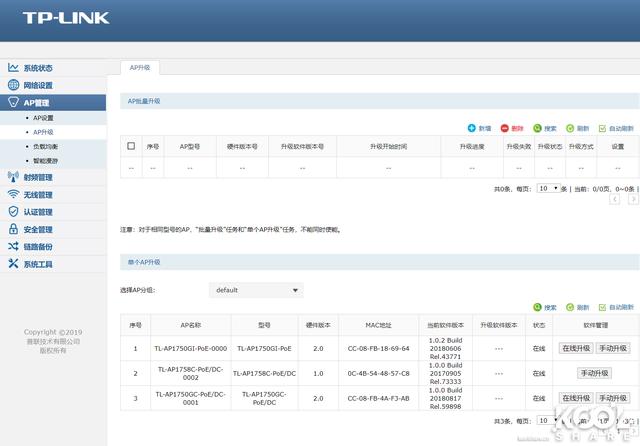The image size is (640, 446).
Task: Open 安全管理 via its padlock icon
Action: pos(13,229)
